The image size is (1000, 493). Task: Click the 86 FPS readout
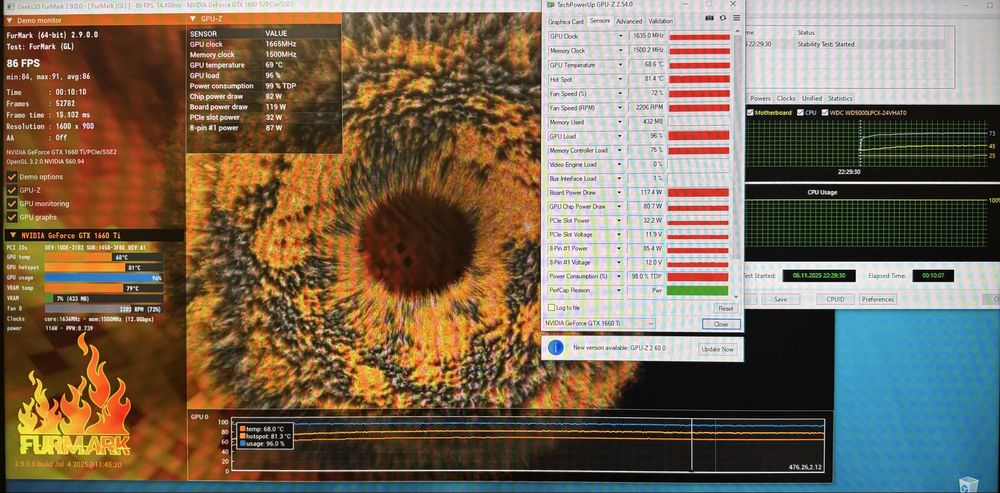(23, 63)
